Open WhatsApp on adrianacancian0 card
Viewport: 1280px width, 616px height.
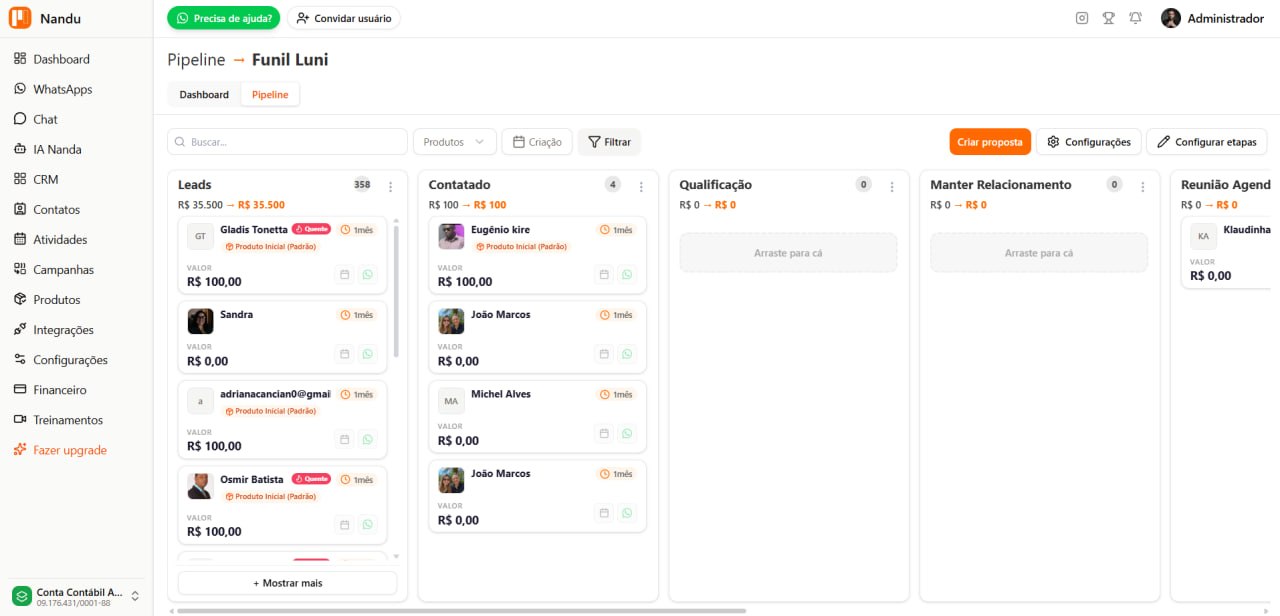click(367, 439)
